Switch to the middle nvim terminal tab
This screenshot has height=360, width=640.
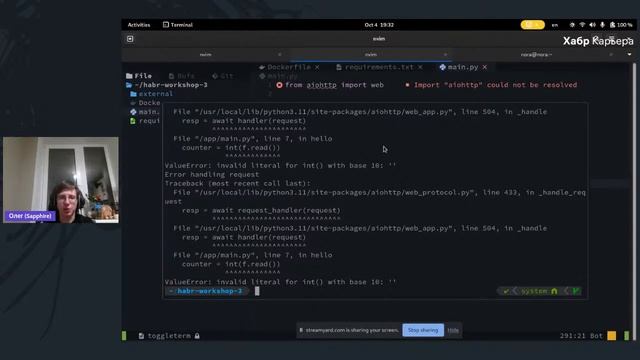point(371,54)
